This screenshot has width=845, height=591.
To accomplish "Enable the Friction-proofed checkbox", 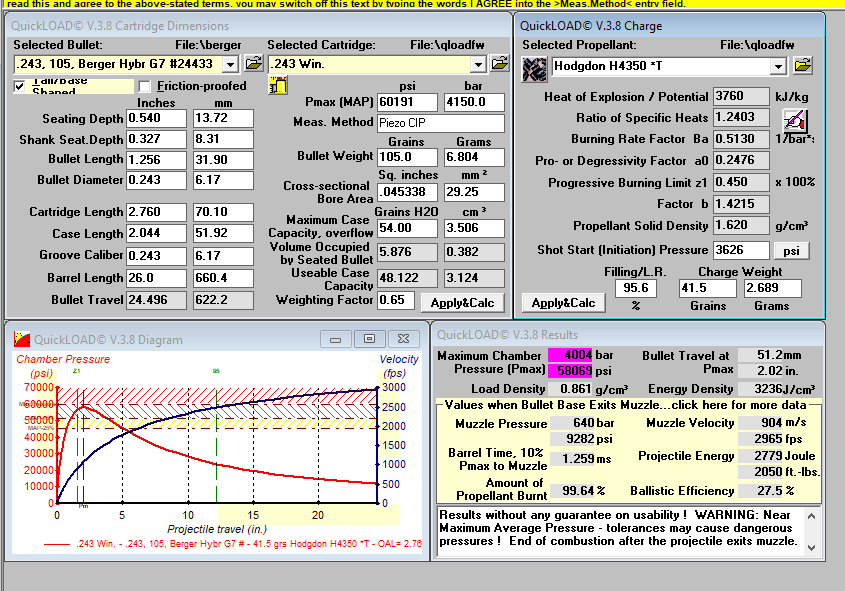I will tap(144, 86).
